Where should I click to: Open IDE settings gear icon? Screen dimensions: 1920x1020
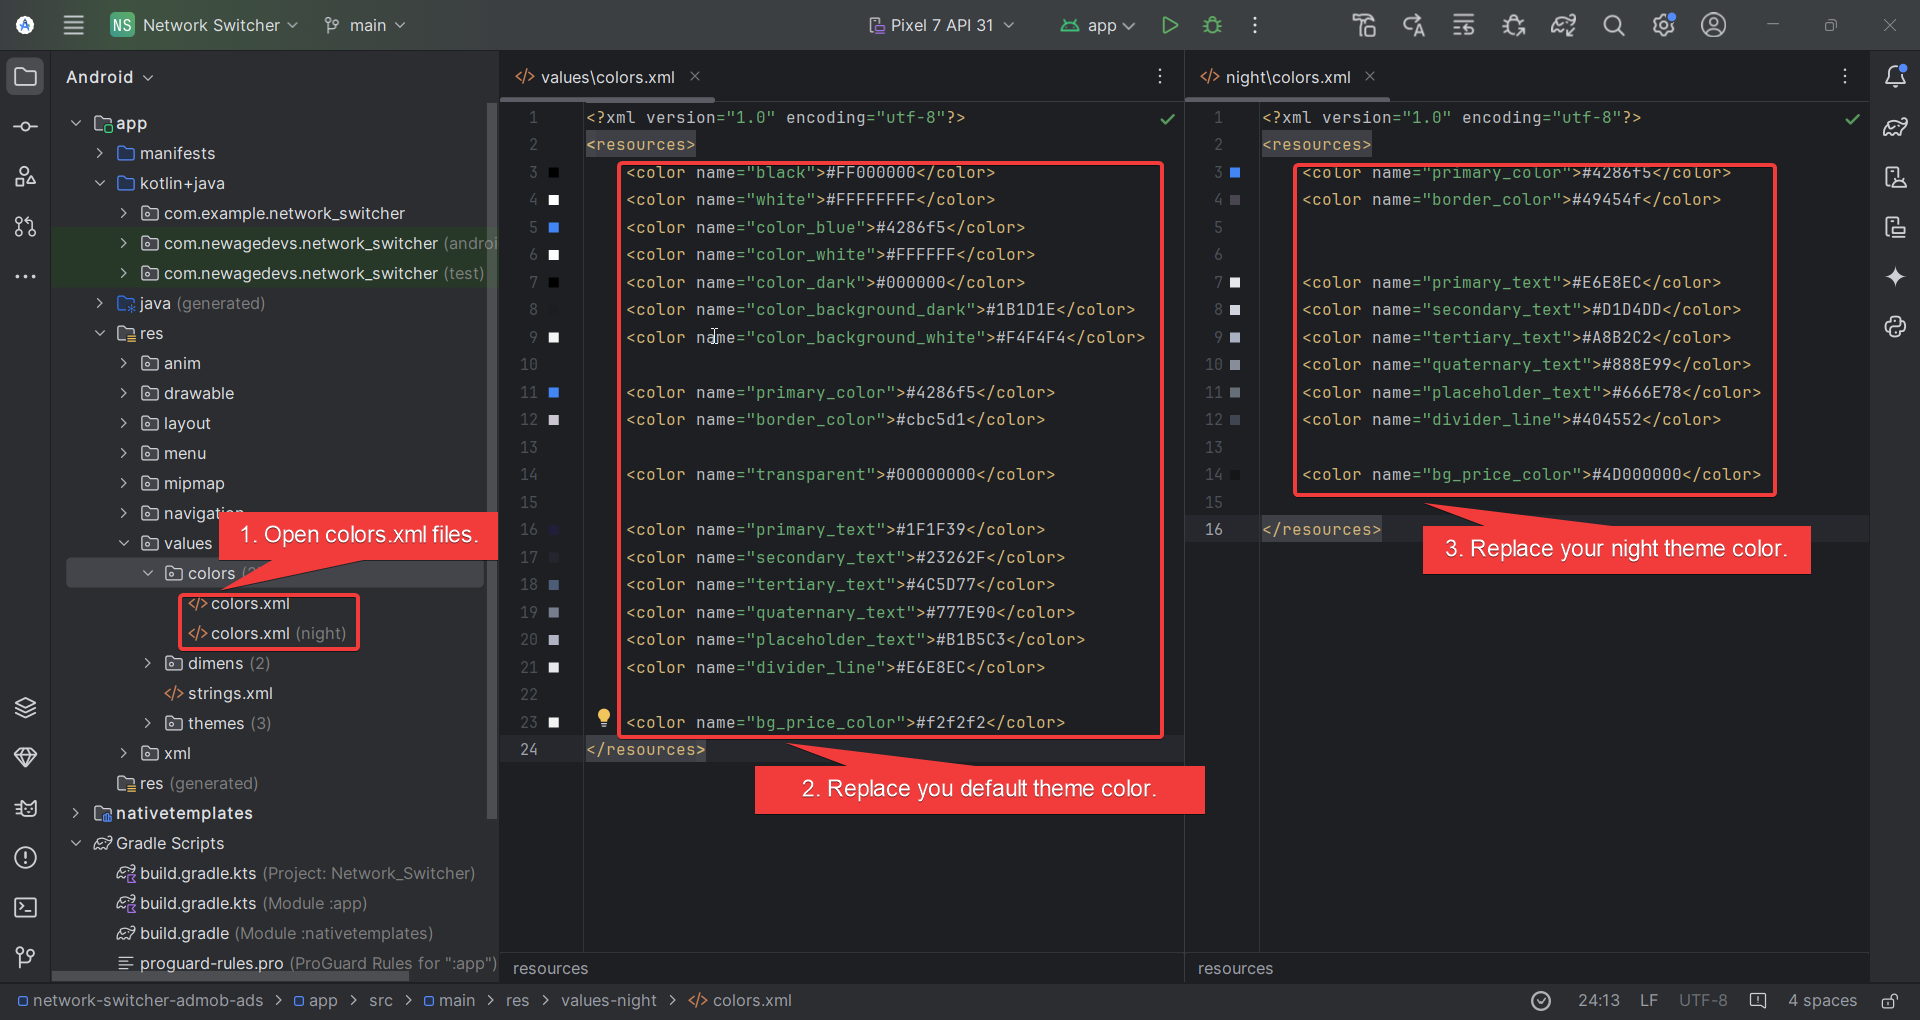pyautogui.click(x=1663, y=25)
